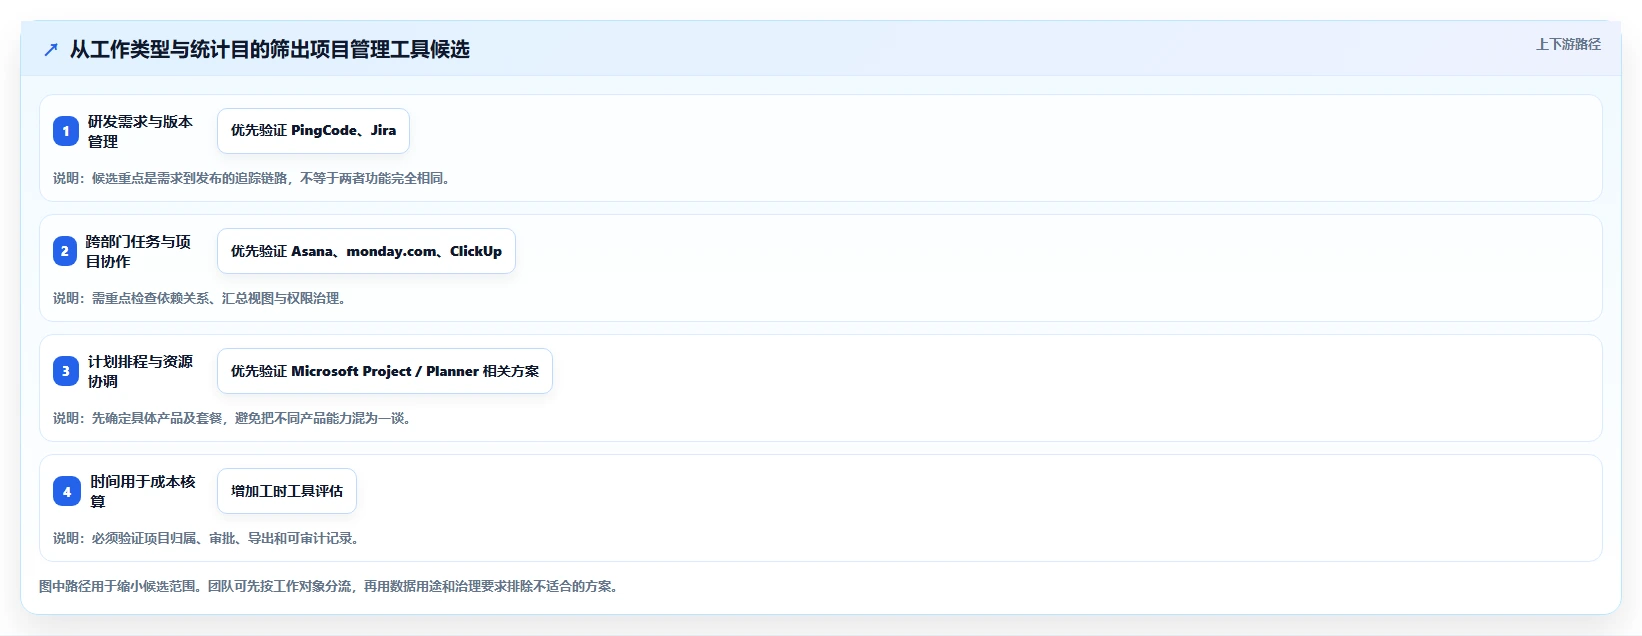Click the note about 需求到发布的追踪链路
1642x636 pixels.
click(254, 178)
